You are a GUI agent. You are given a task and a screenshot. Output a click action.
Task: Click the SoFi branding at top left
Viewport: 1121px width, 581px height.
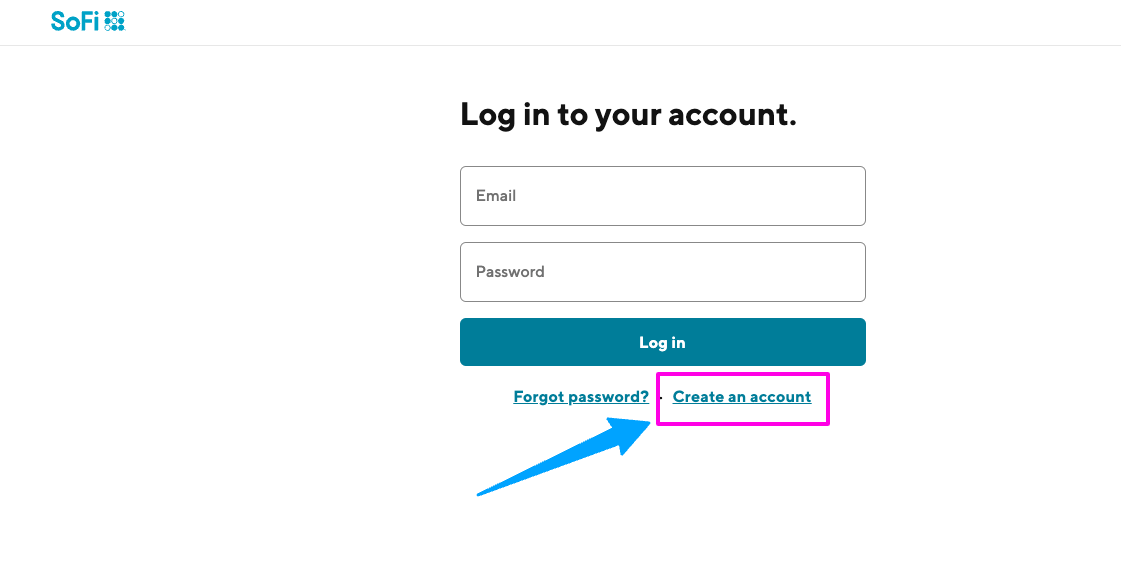(x=88, y=19)
